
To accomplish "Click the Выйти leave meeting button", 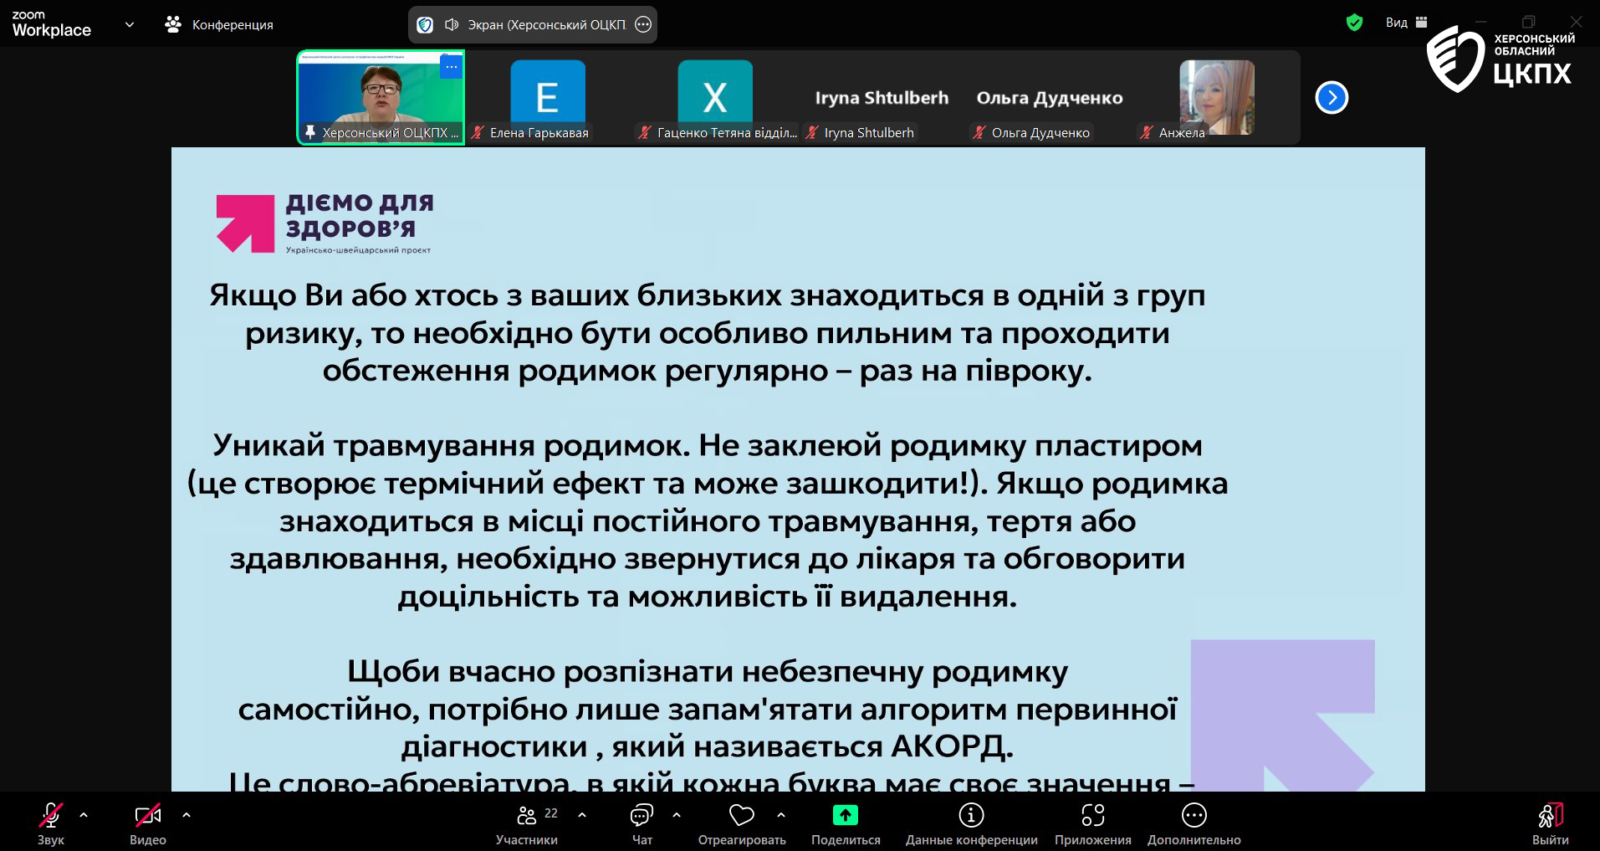I will 1550,816.
